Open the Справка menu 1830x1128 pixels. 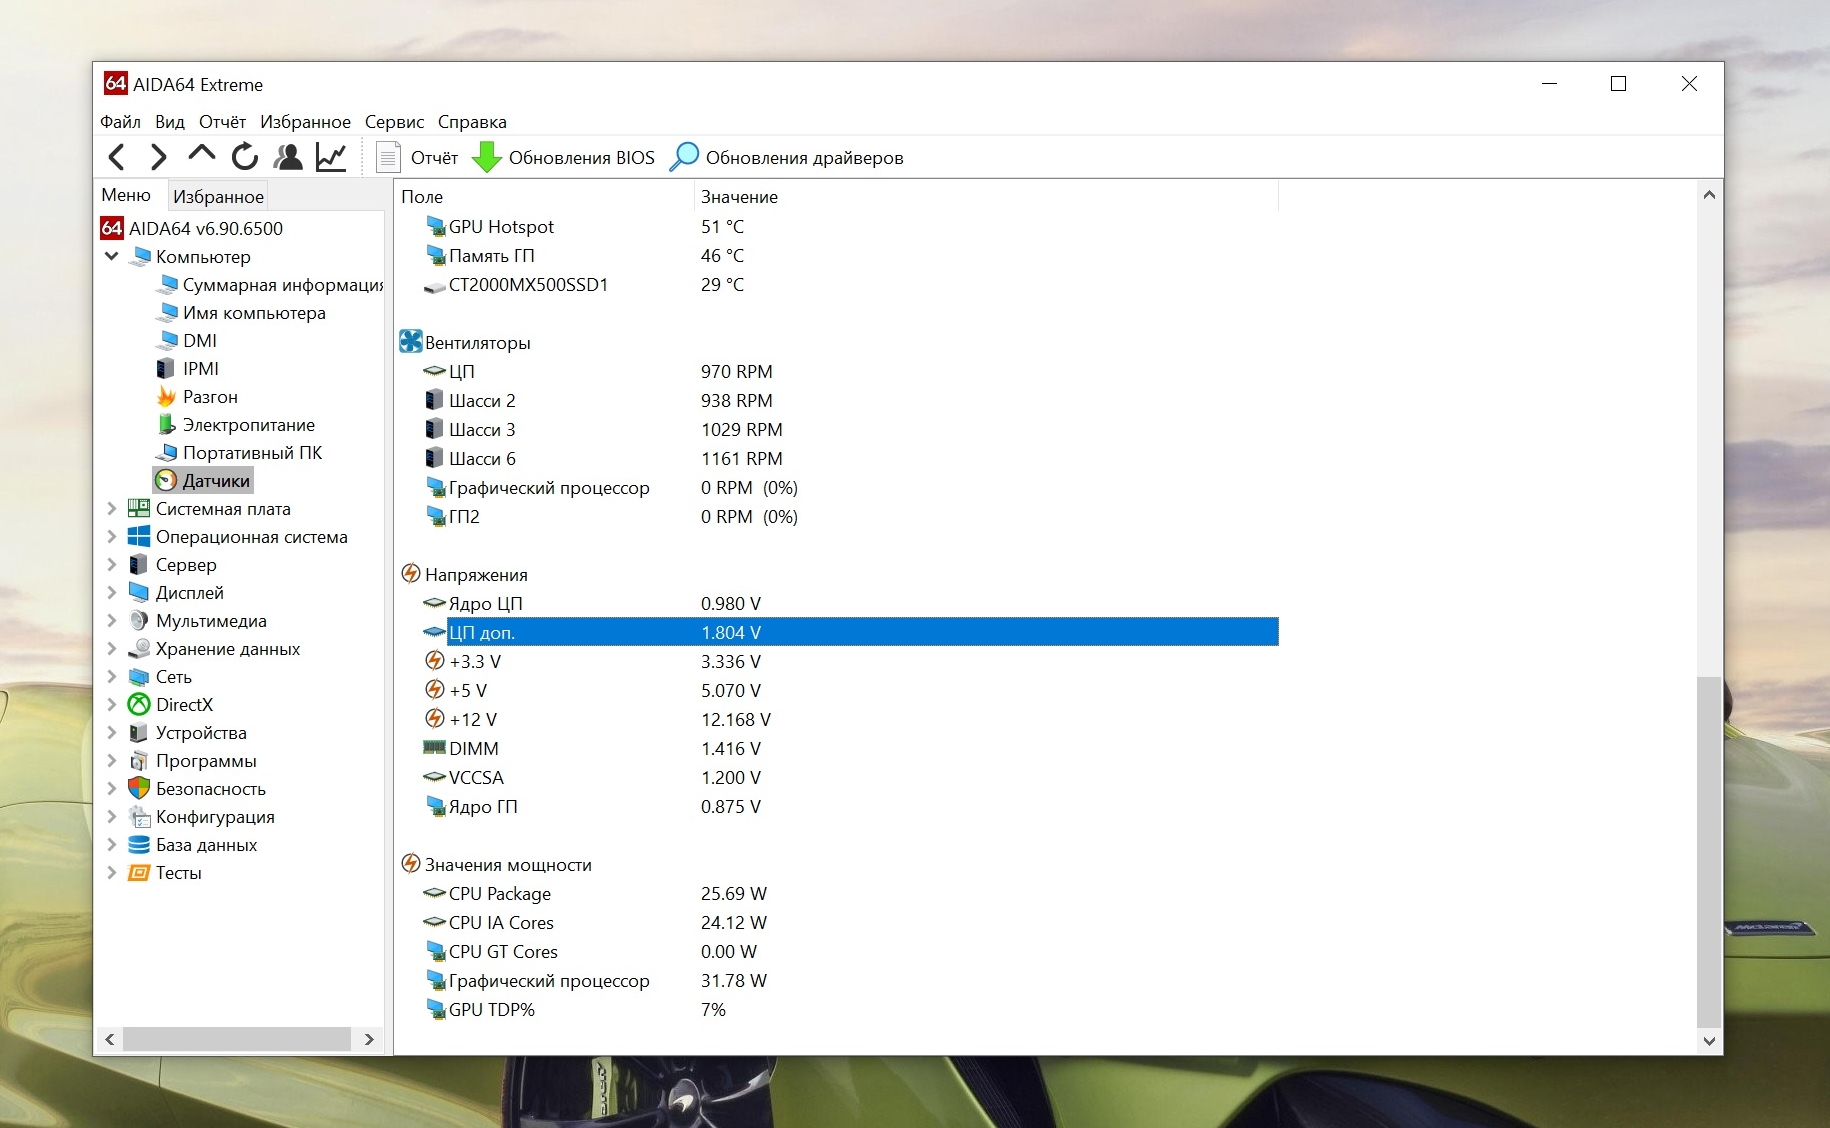pos(472,122)
